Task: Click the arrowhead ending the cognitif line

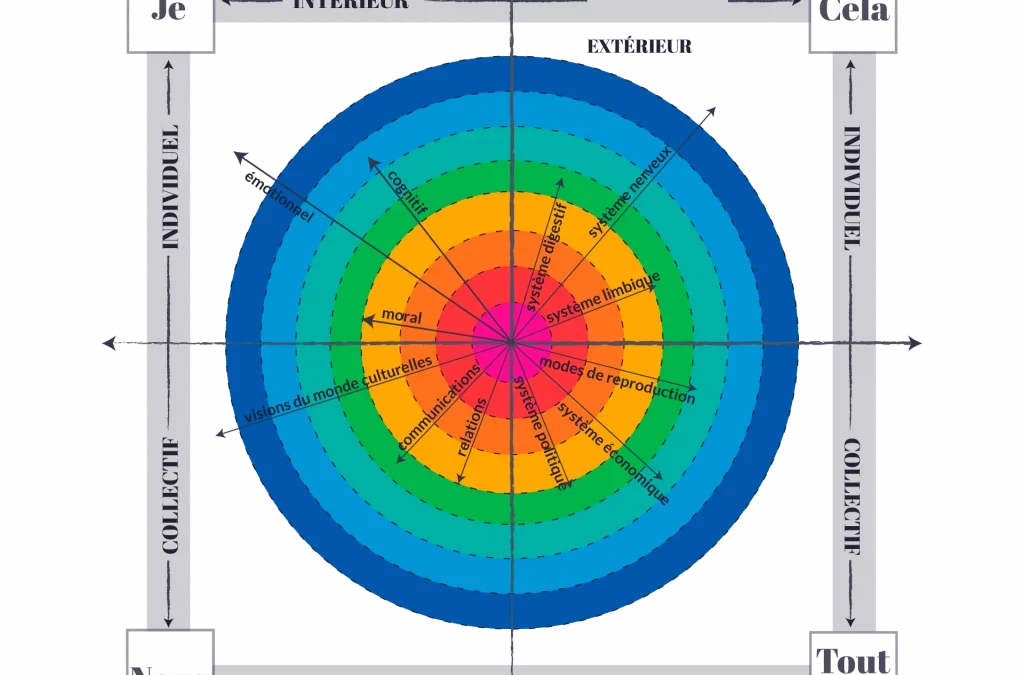Action: pyautogui.click(x=368, y=161)
